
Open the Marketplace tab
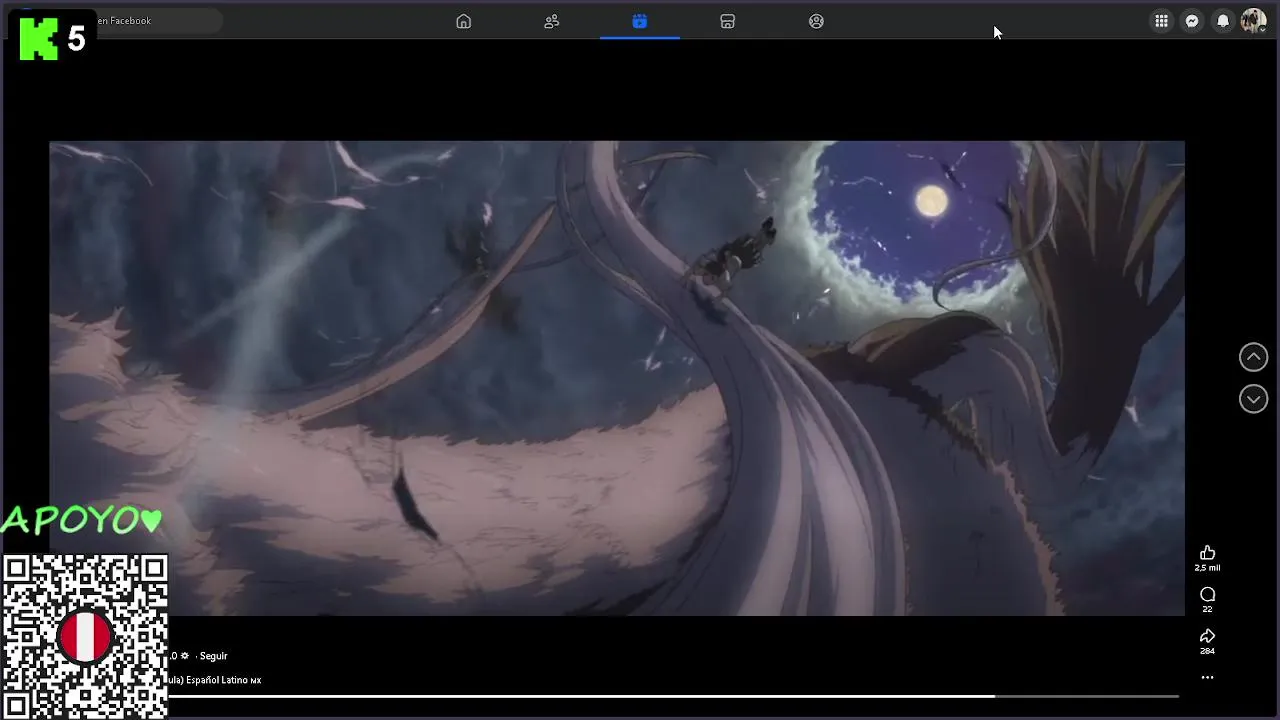[728, 21]
